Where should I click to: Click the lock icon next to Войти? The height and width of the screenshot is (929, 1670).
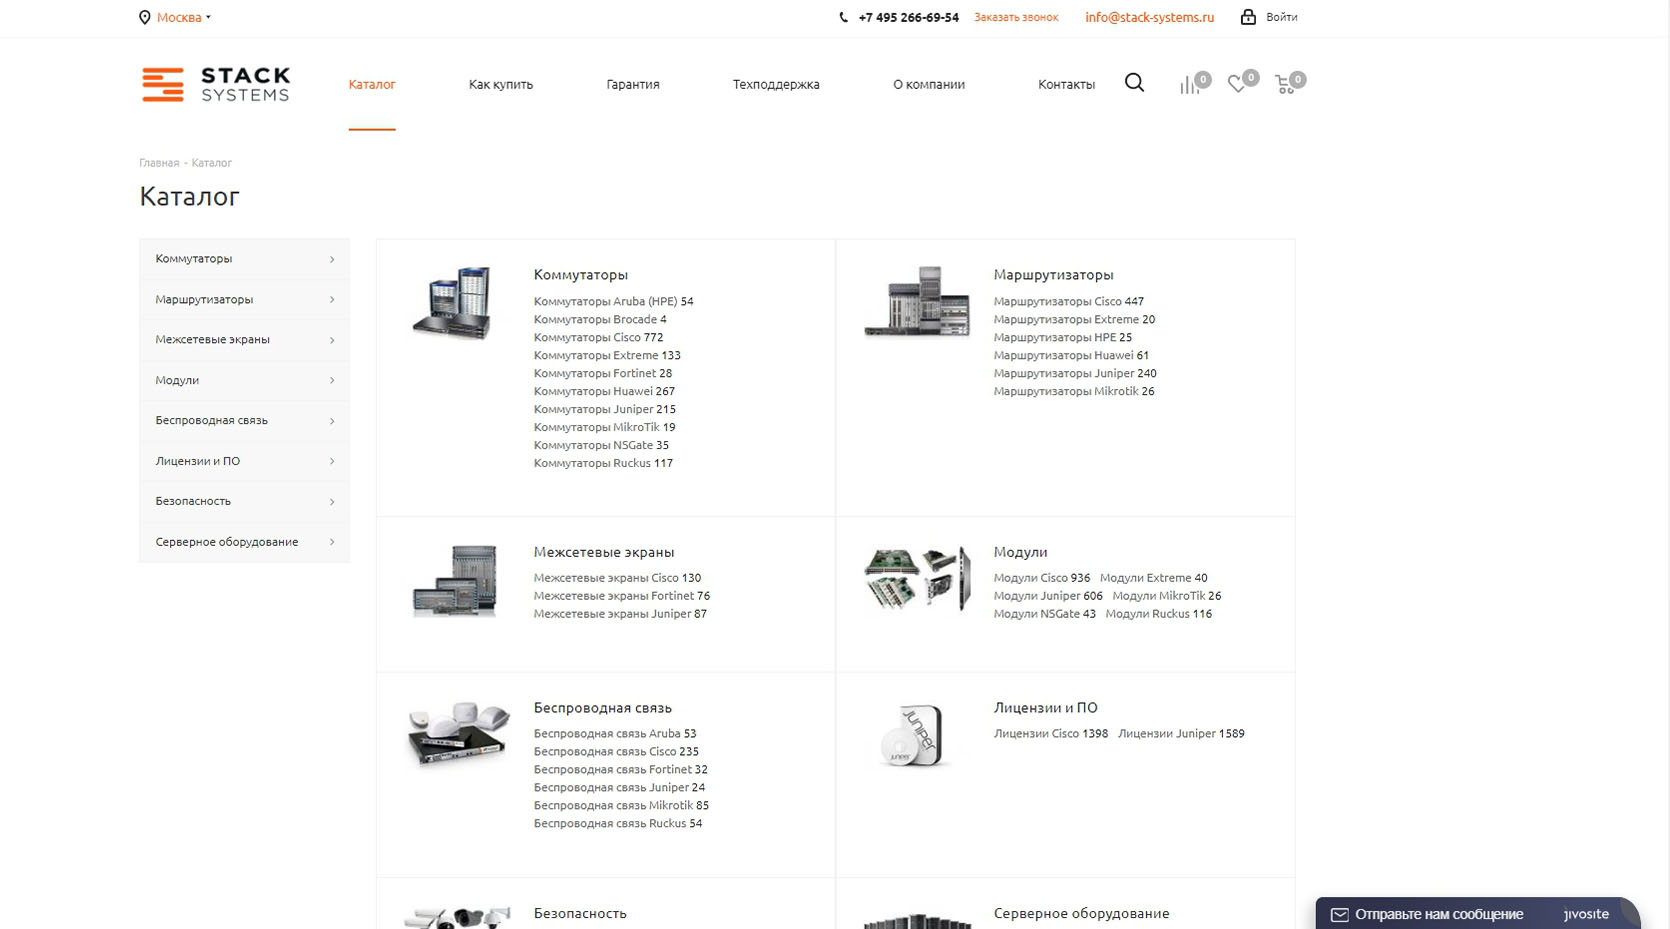(x=1248, y=16)
